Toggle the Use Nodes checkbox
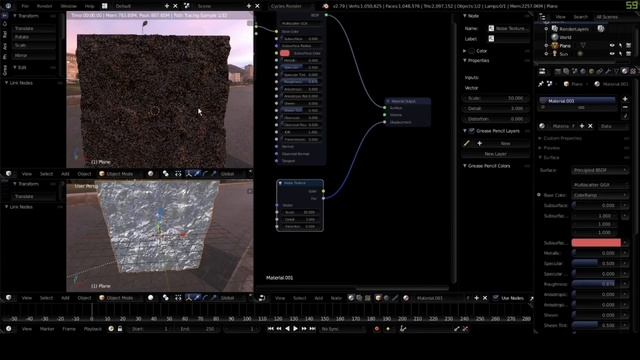This screenshot has width=640, height=360. (x=495, y=298)
